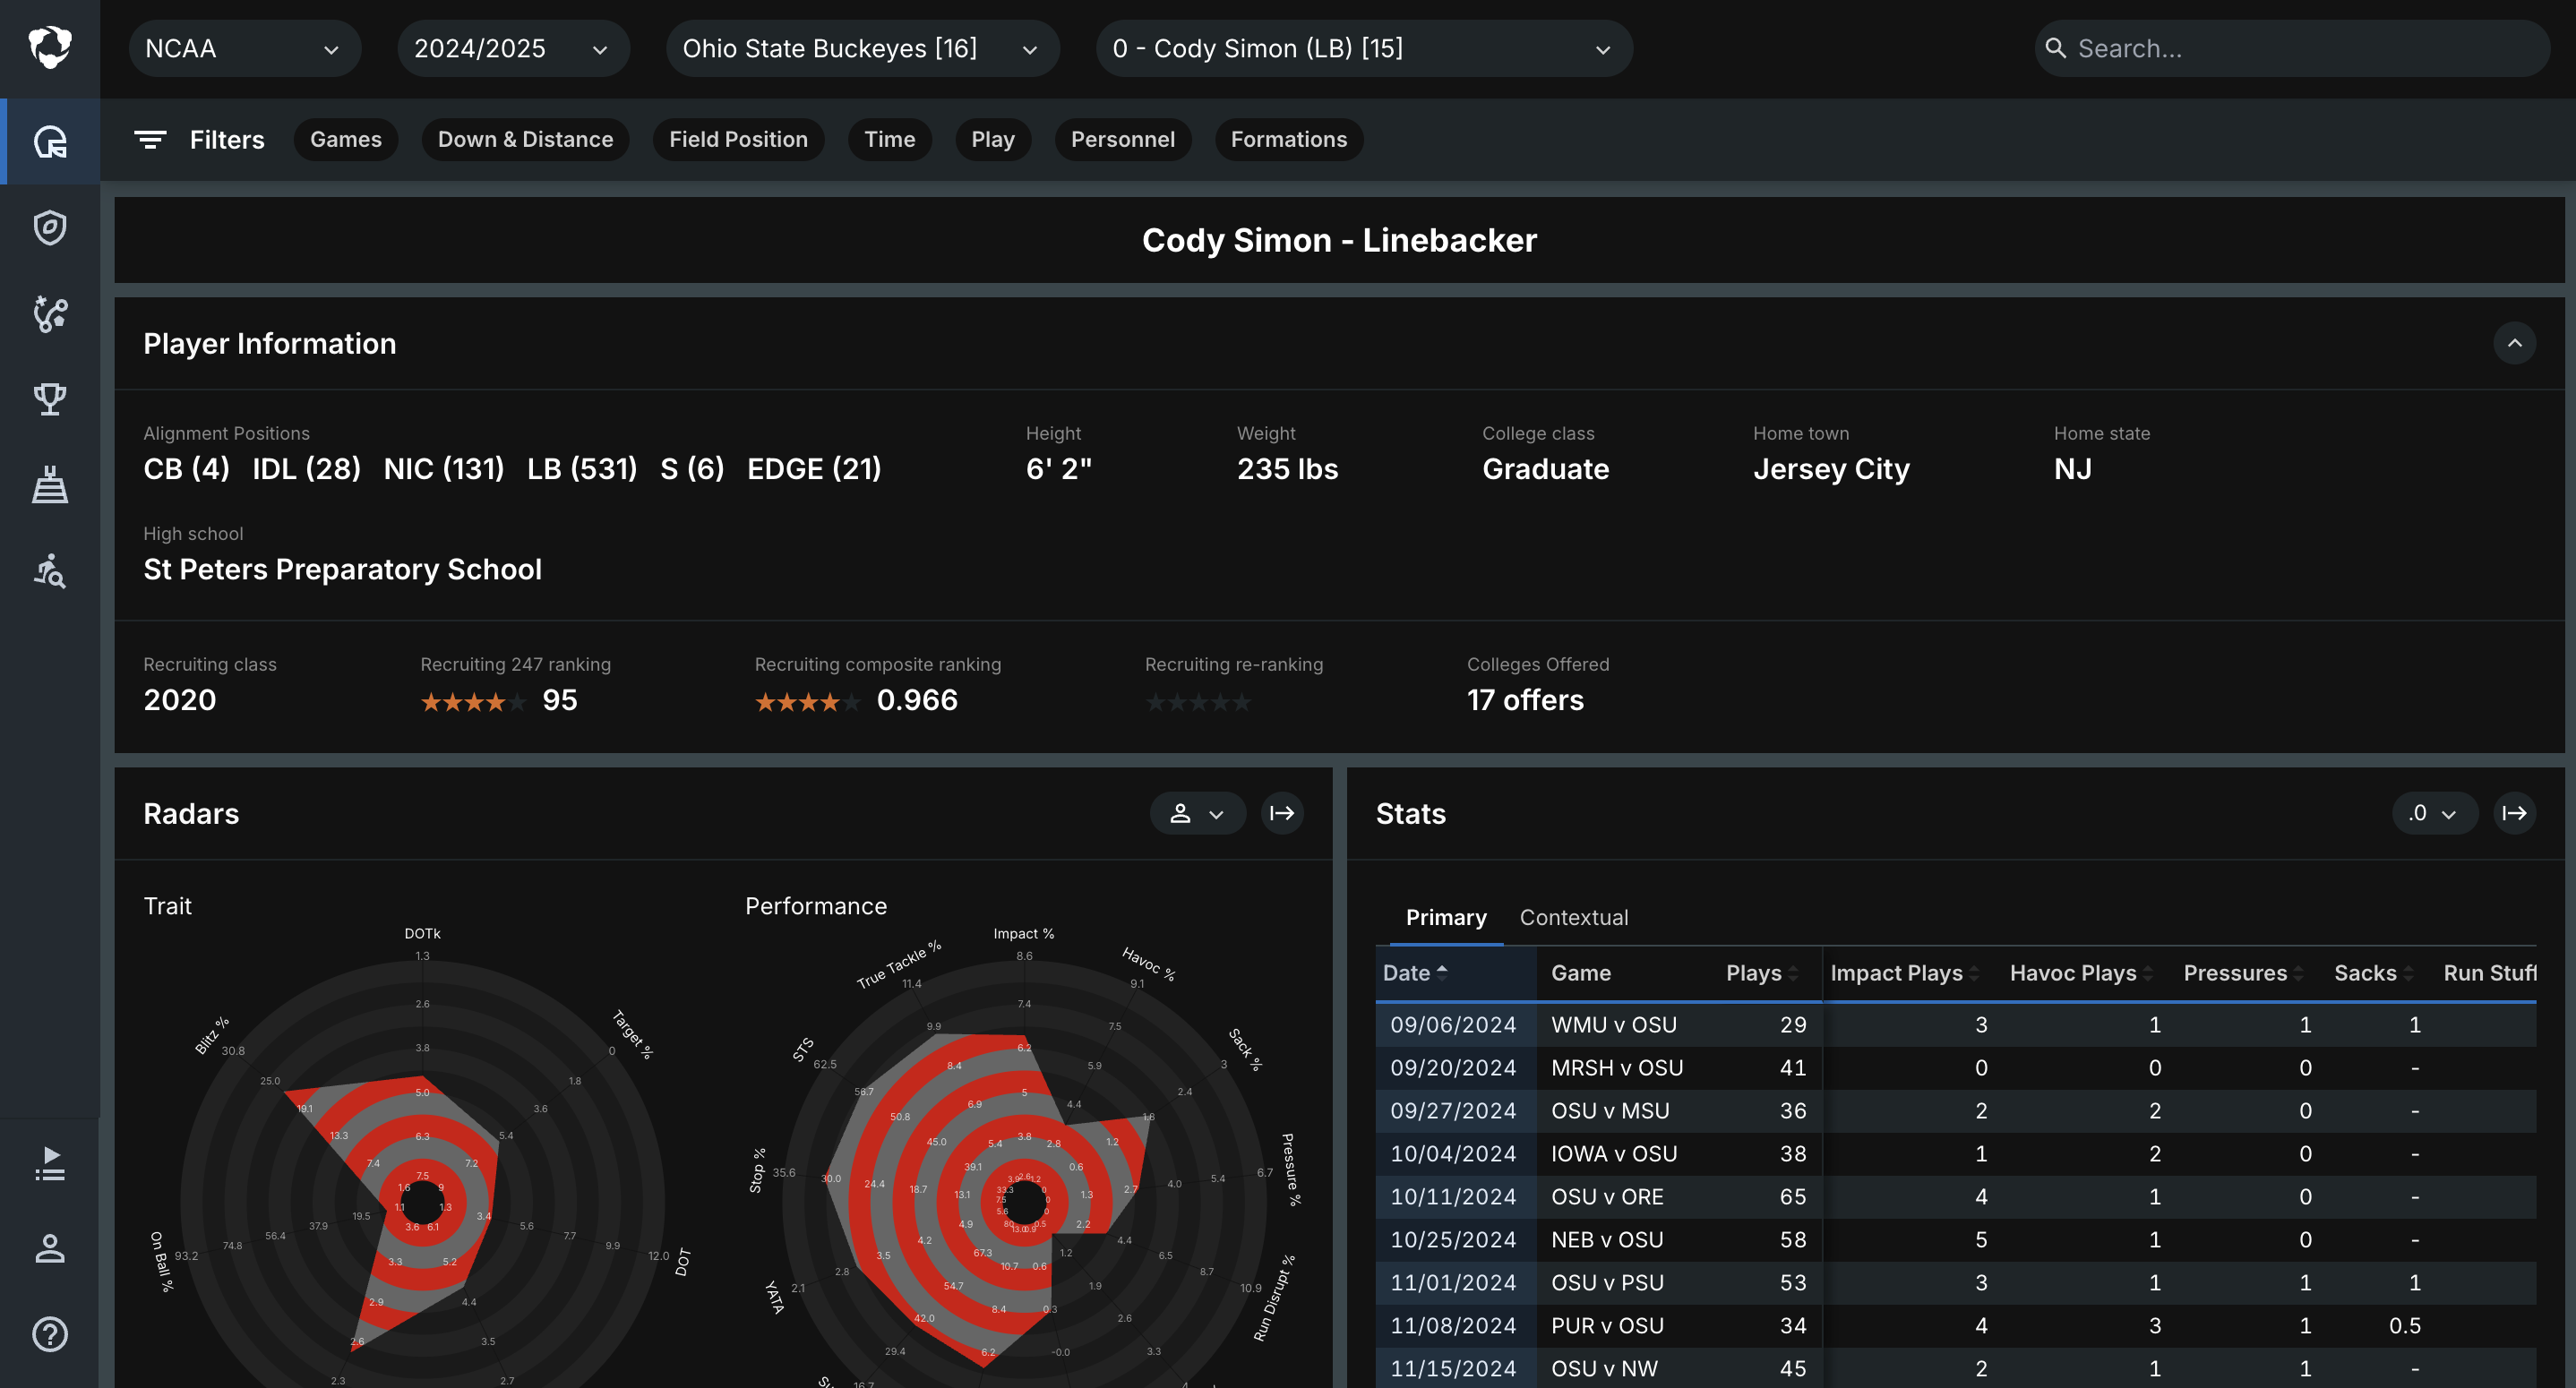Sort stats table by Pressures column
This screenshot has width=2576, height=1388.
tap(2244, 973)
